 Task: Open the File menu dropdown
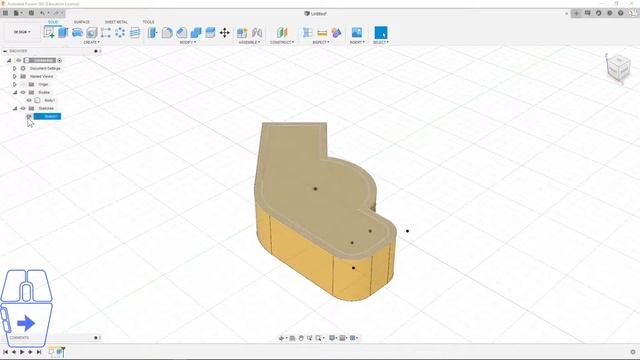18,13
